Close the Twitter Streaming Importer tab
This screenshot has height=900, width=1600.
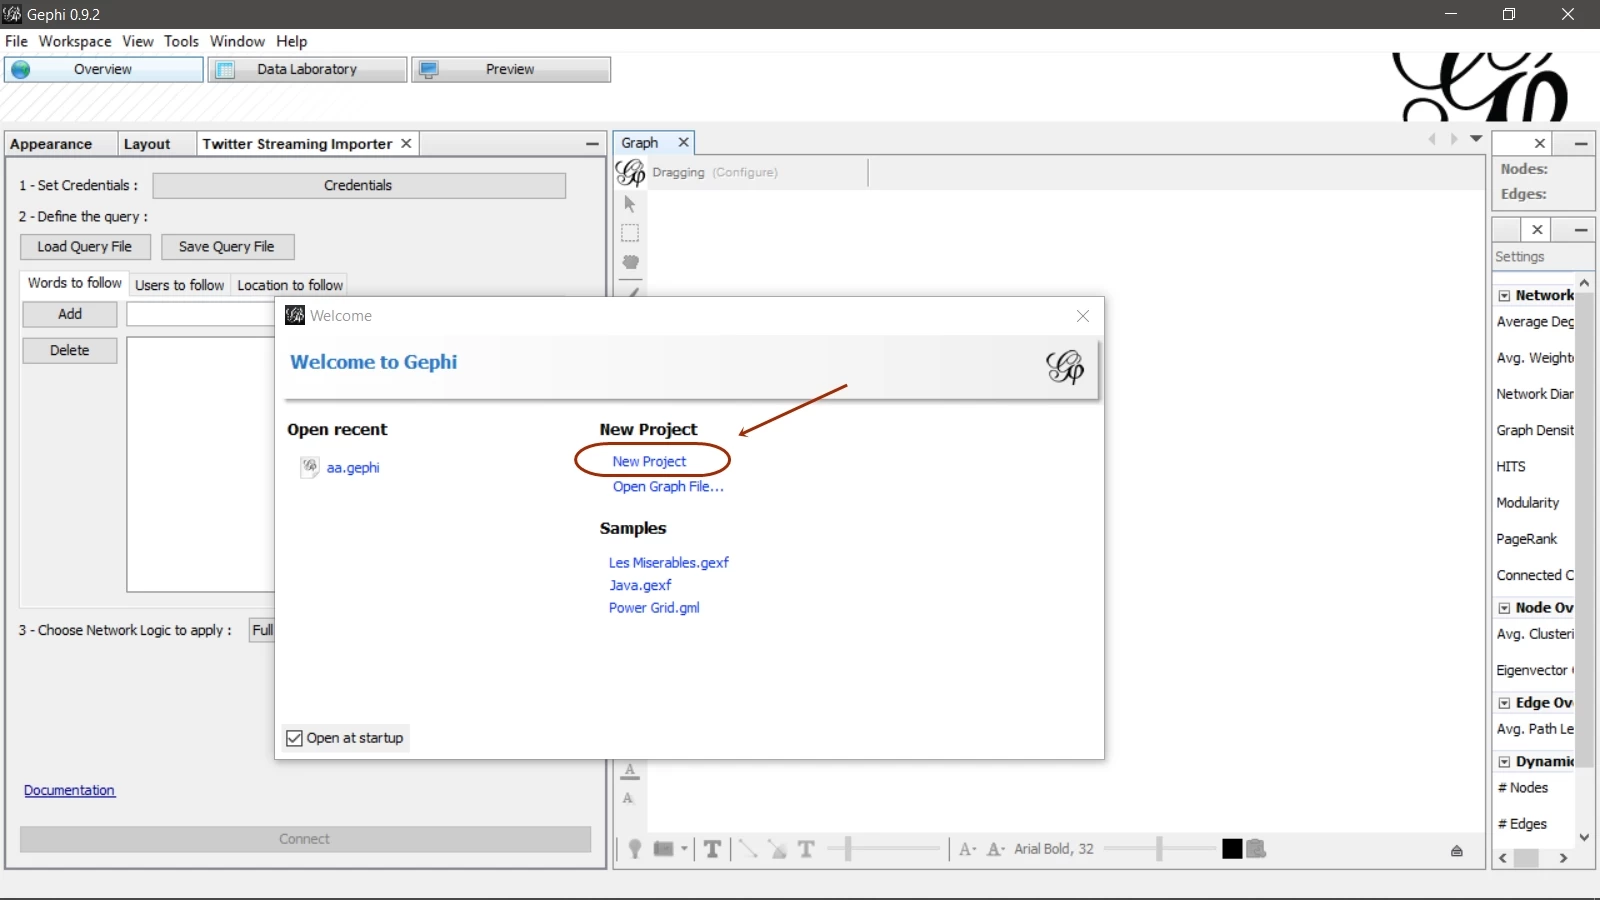coord(406,144)
